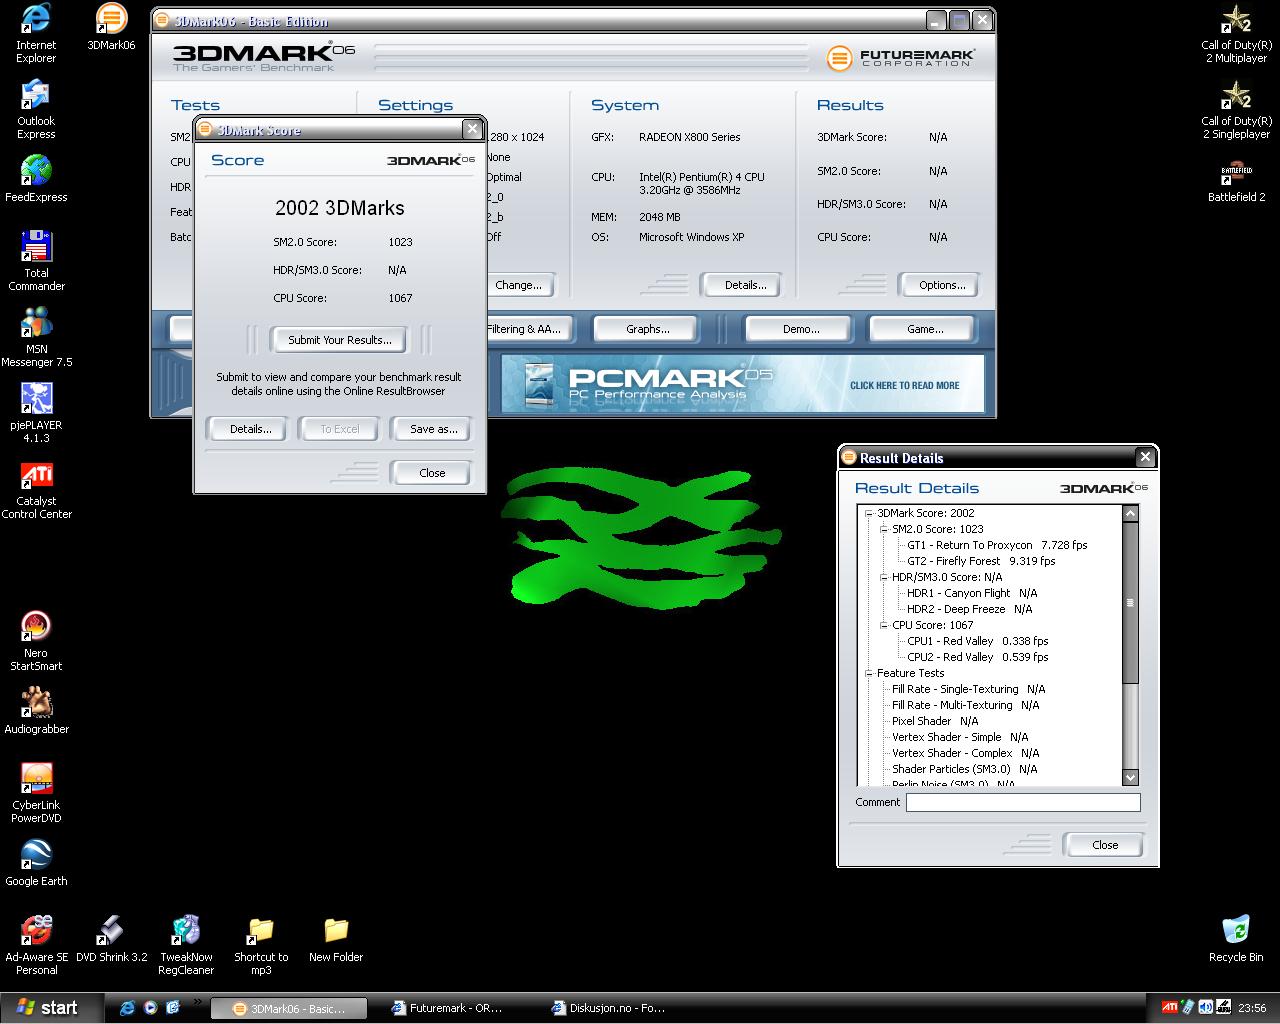Image resolution: width=1280 pixels, height=1024 pixels.
Task: Select Fill Rate - Single-Texturing row
Action: click(969, 689)
